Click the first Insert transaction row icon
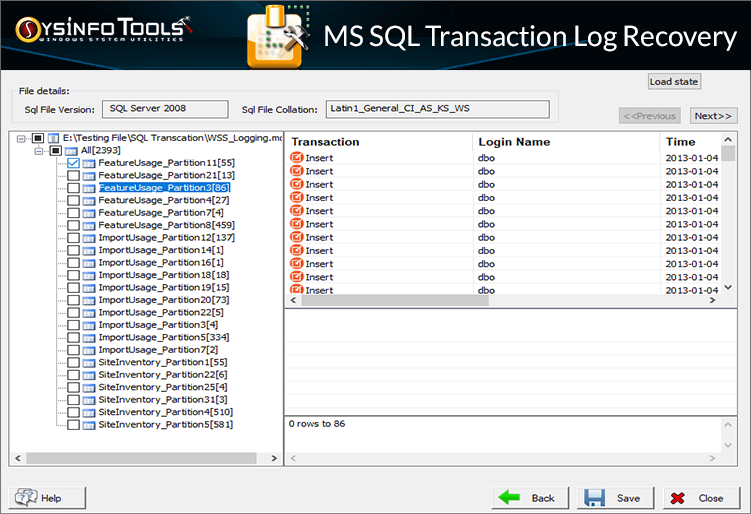The height and width of the screenshot is (514, 751). click(297, 158)
